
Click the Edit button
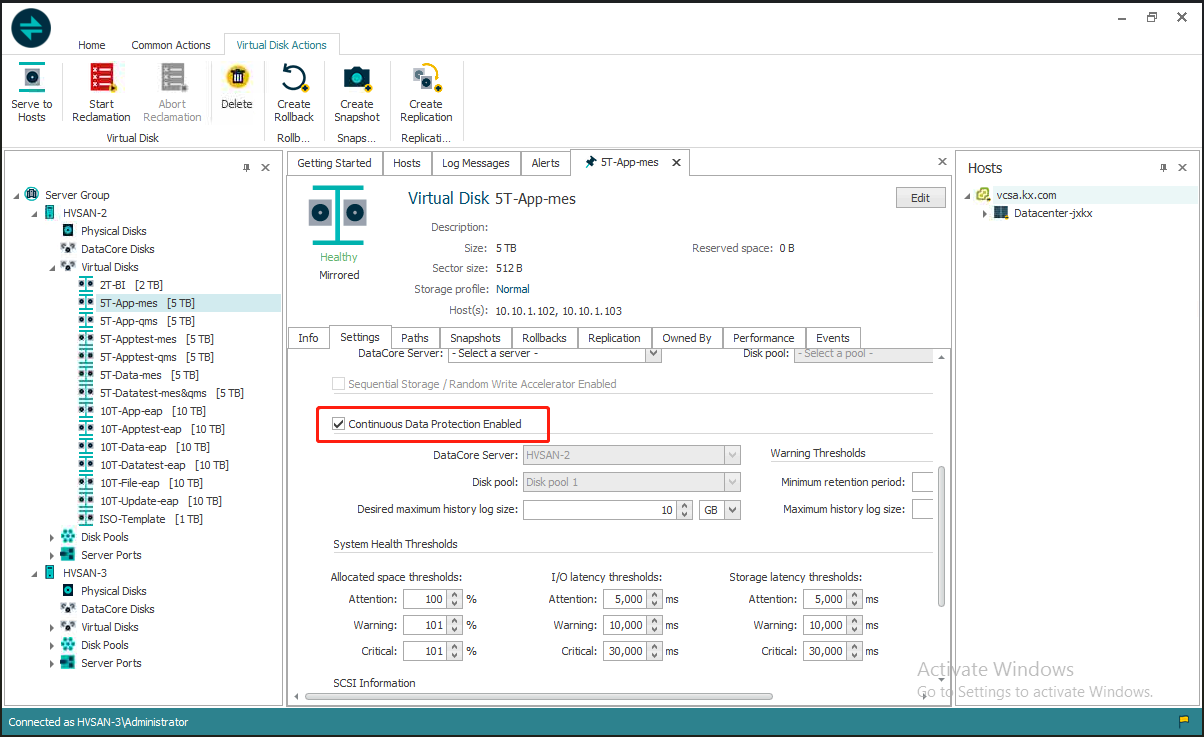[920, 198]
